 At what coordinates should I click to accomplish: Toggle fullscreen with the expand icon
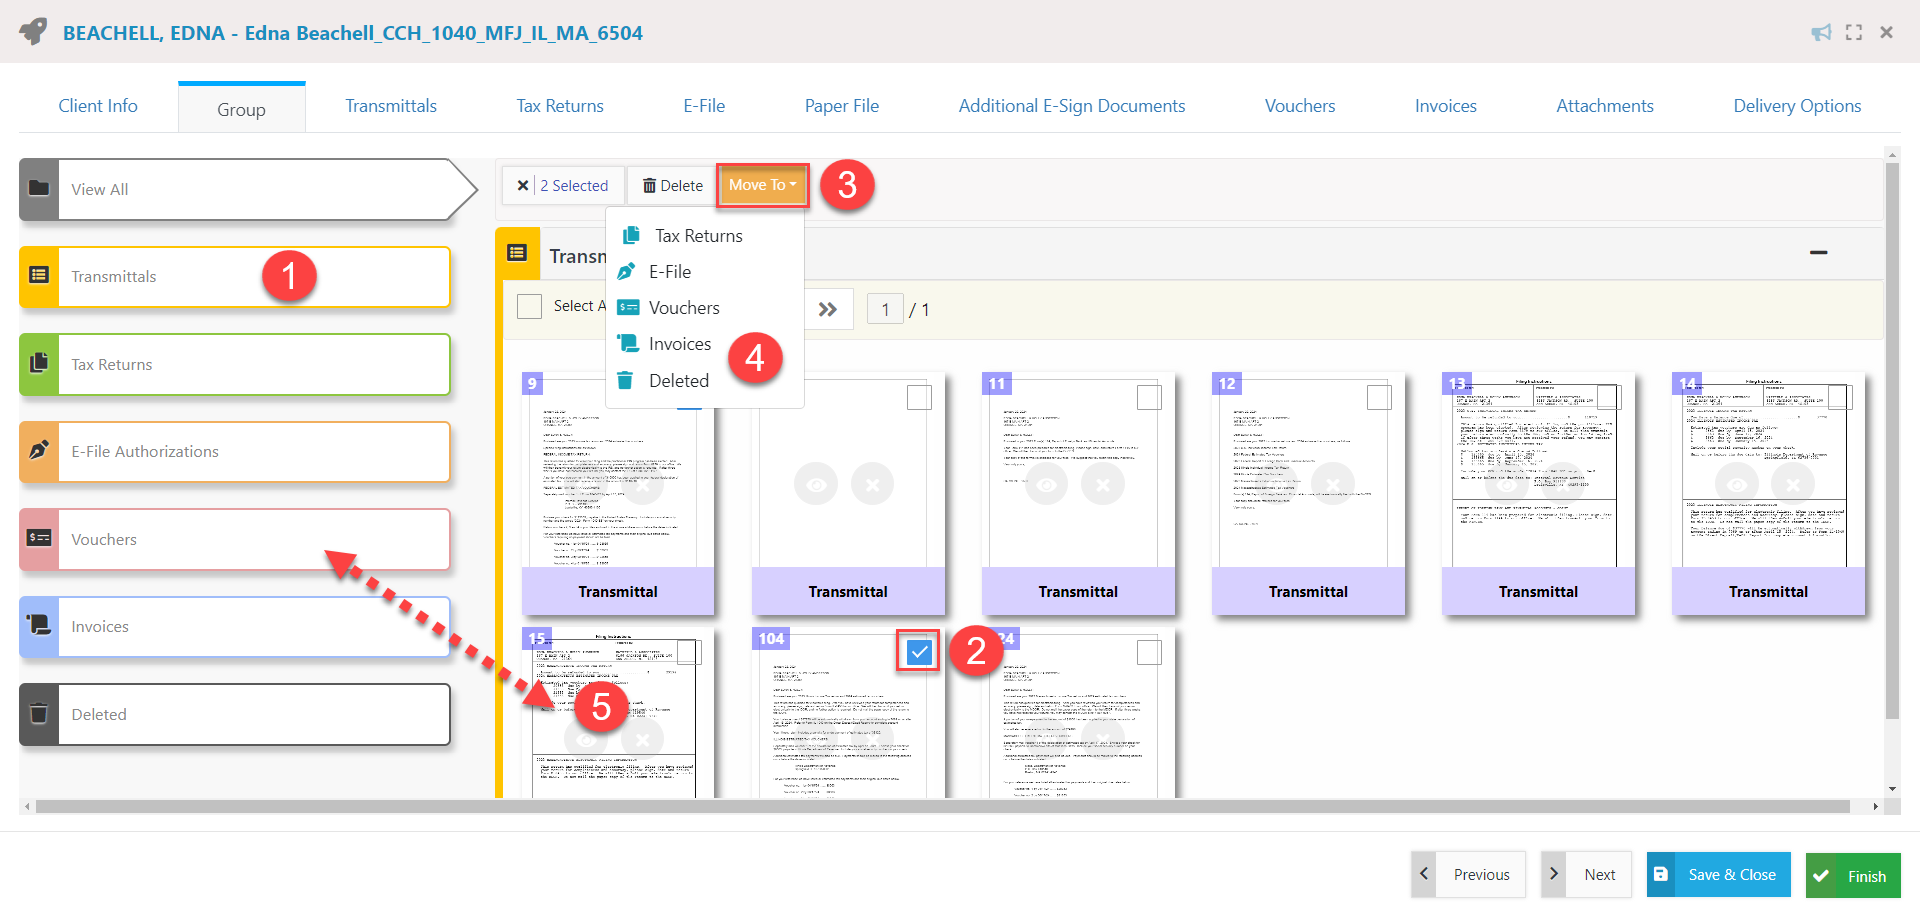1854,33
